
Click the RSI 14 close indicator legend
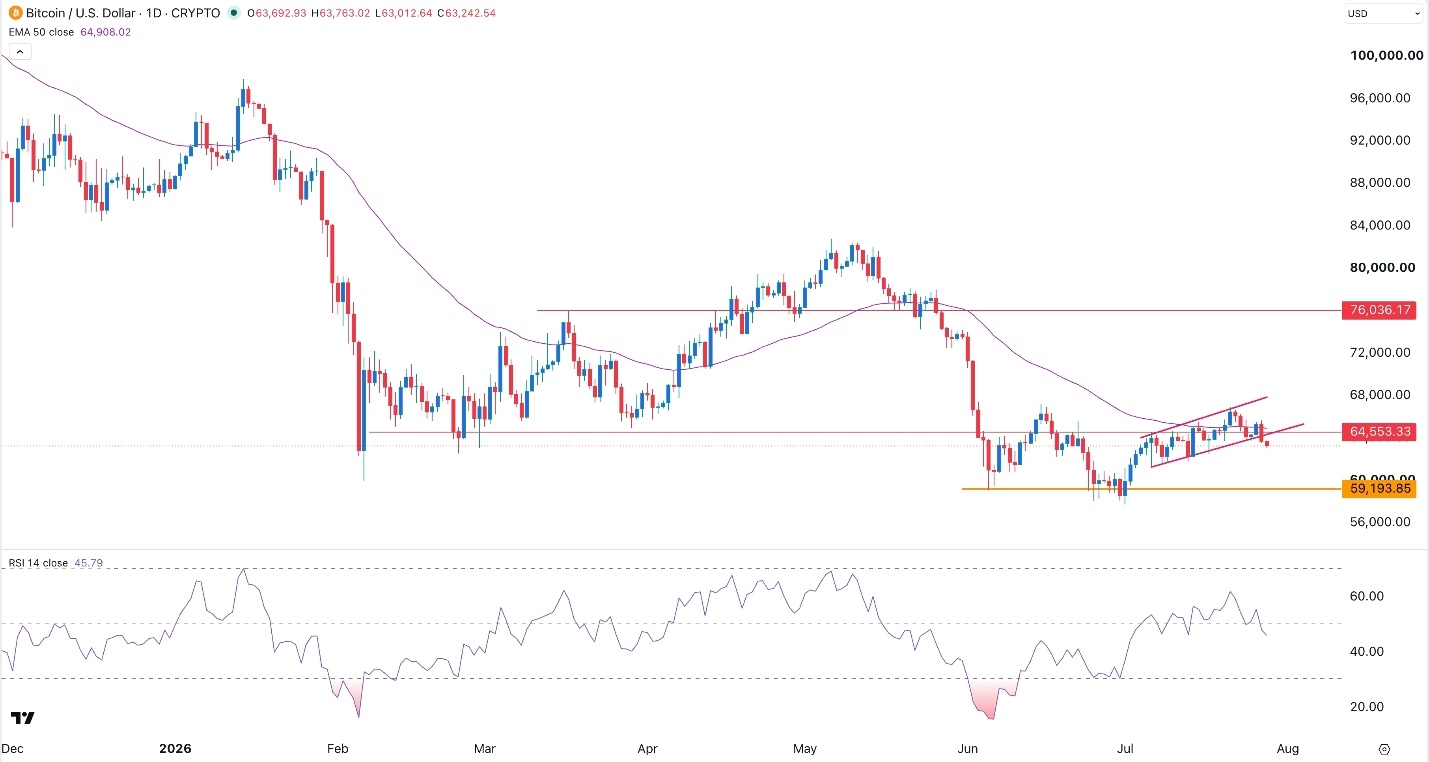pos(38,563)
